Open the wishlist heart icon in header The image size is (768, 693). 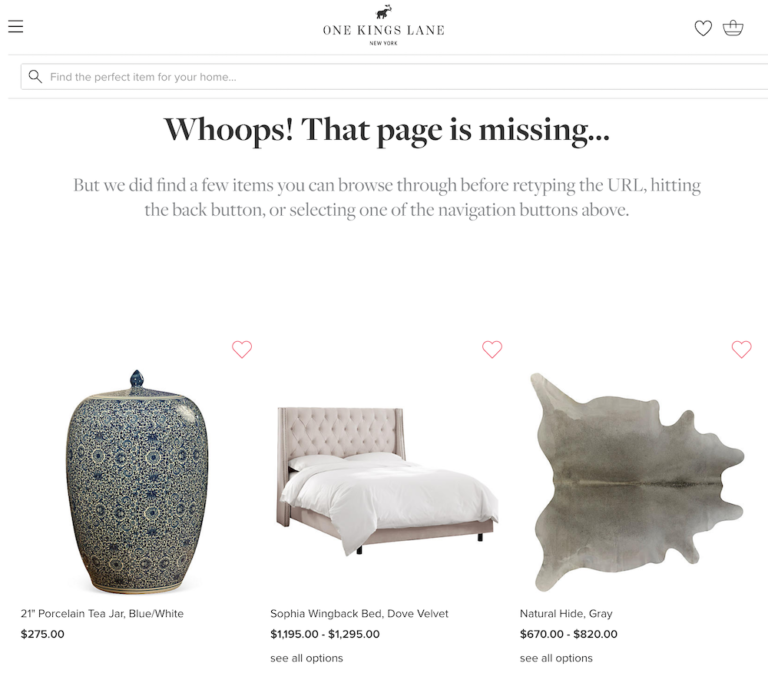[703, 28]
